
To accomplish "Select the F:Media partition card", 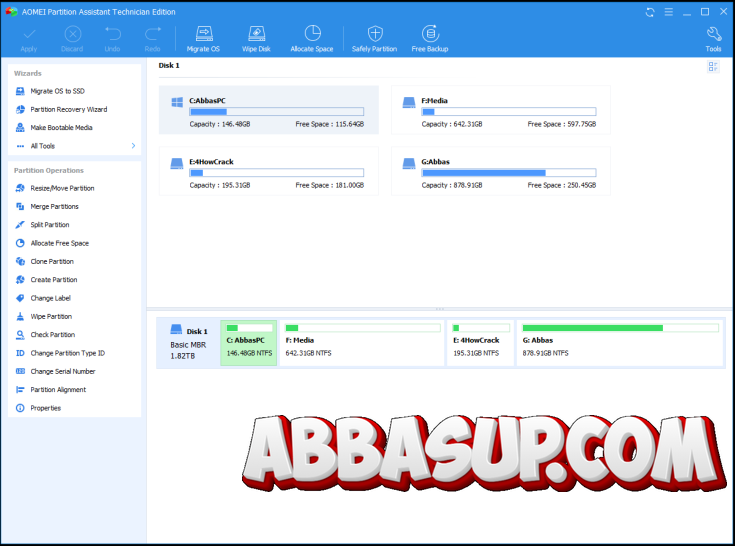I will tap(501, 110).
